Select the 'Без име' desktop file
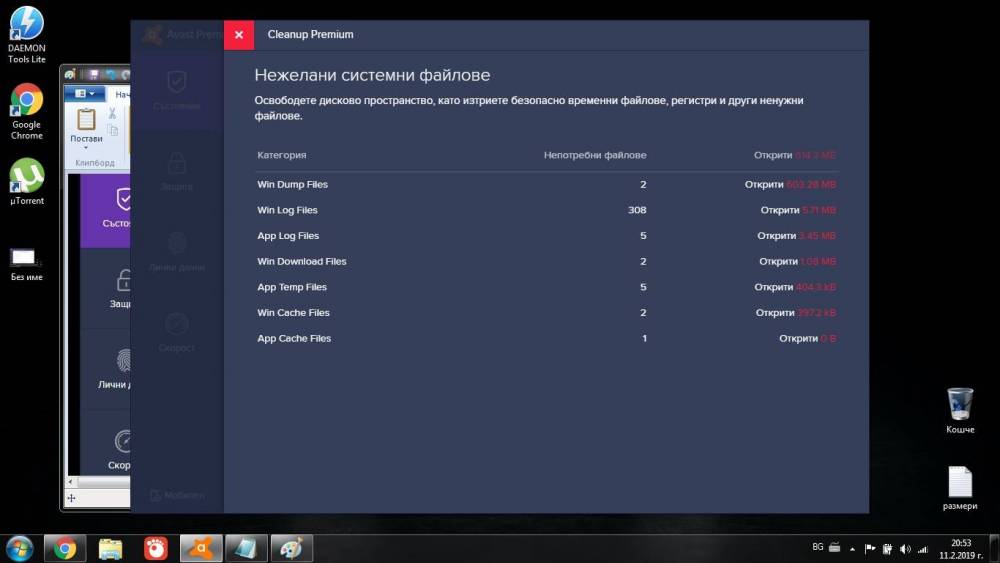Image resolution: width=1000 pixels, height=563 pixels. click(x=26, y=264)
